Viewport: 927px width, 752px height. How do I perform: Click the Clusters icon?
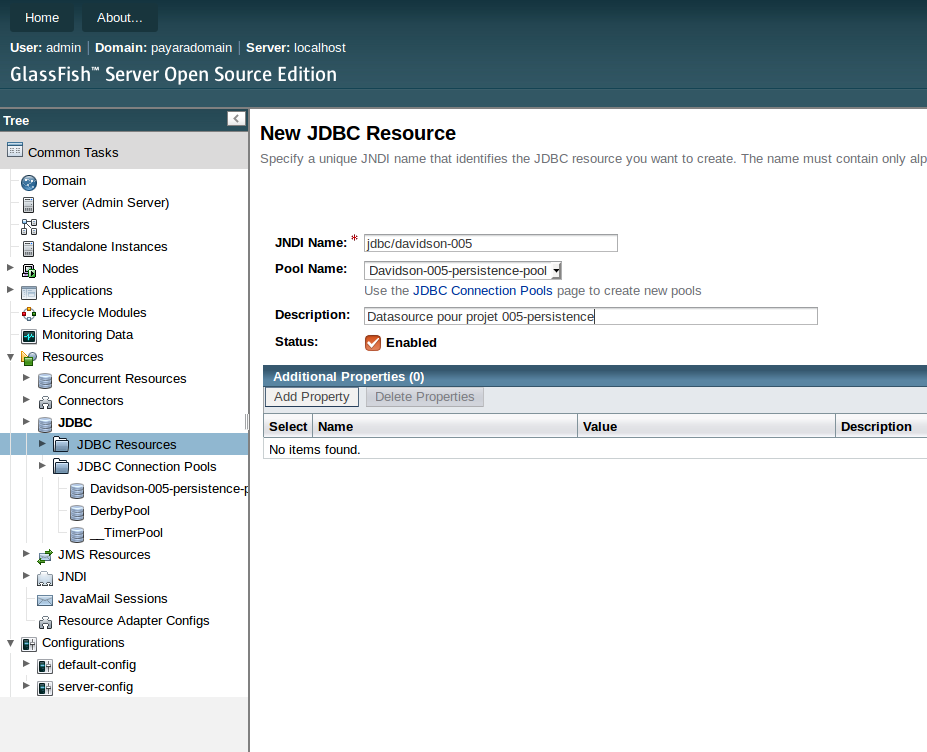click(28, 226)
